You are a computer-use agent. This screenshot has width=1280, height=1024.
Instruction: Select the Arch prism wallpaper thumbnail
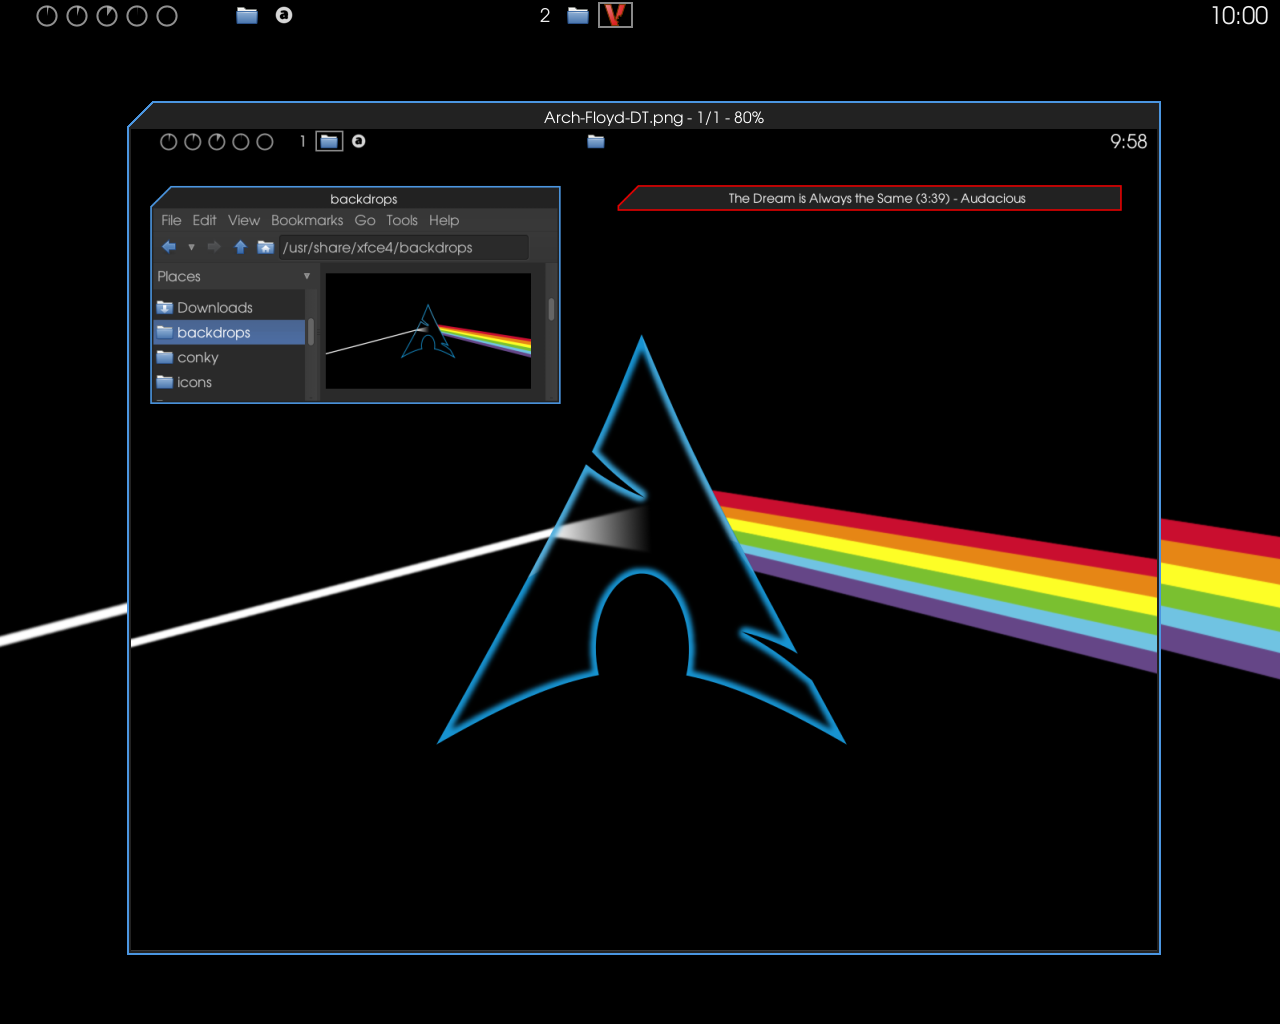(428, 331)
